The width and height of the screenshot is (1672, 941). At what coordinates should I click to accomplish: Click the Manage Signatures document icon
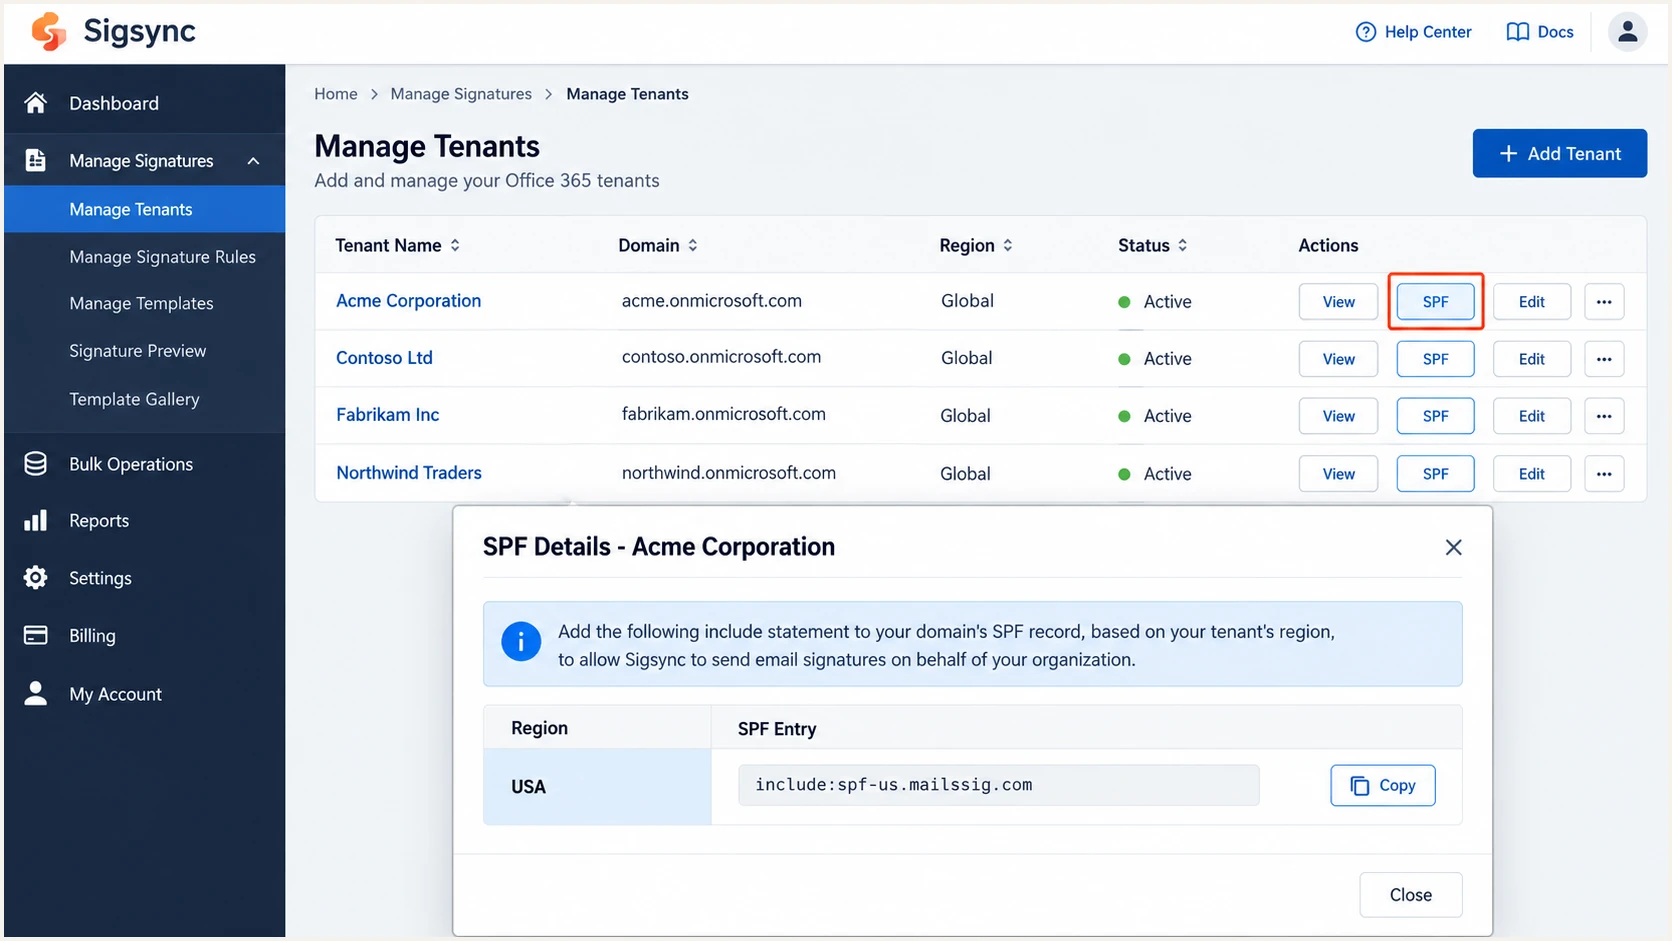36,160
